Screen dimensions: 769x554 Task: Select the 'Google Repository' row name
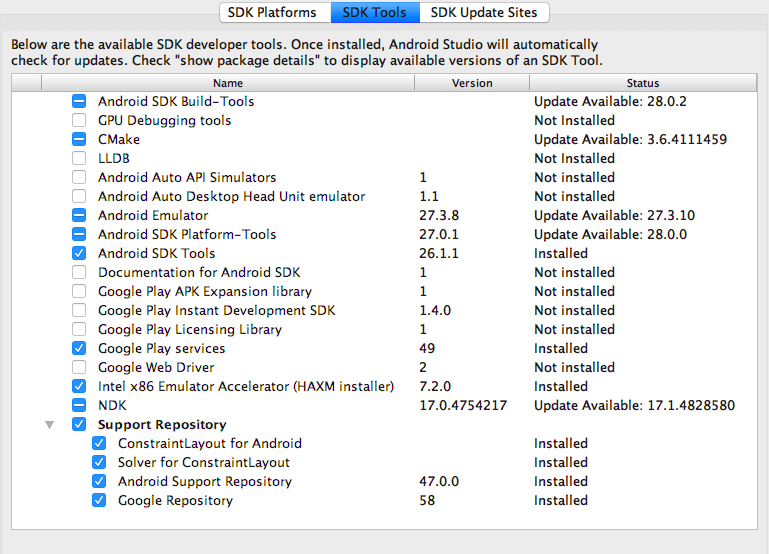(x=175, y=501)
